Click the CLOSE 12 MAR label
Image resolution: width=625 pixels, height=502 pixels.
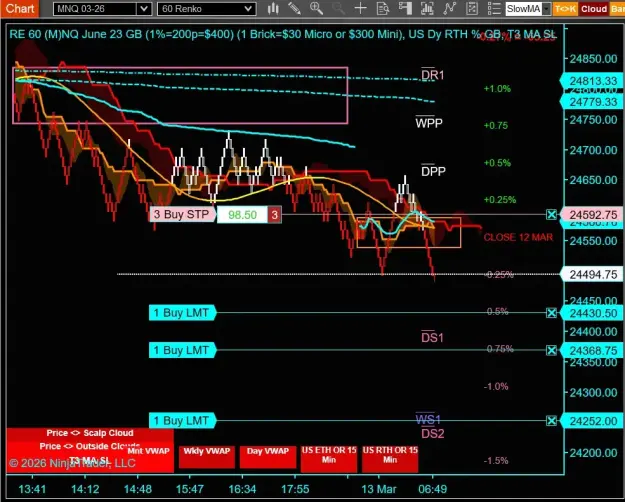[x=518, y=237]
